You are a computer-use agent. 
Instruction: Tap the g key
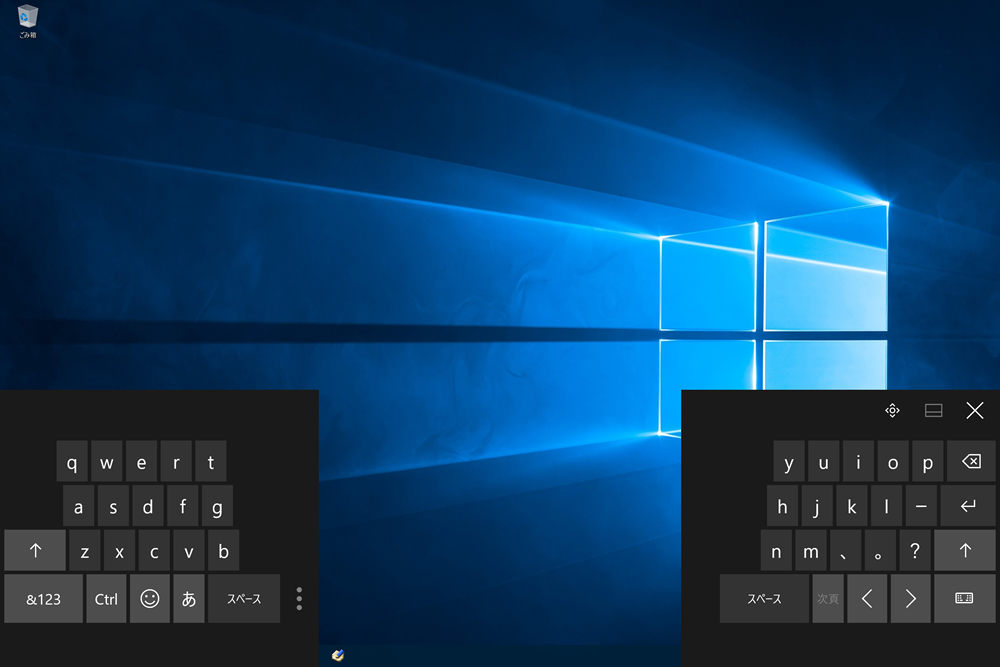pyautogui.click(x=217, y=506)
